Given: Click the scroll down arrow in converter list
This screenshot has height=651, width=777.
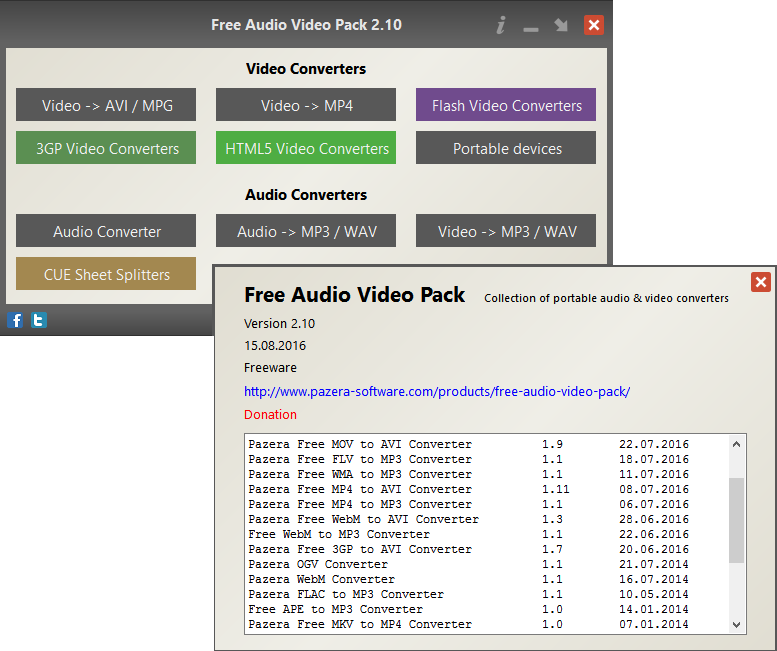Looking at the screenshot, I should (736, 625).
